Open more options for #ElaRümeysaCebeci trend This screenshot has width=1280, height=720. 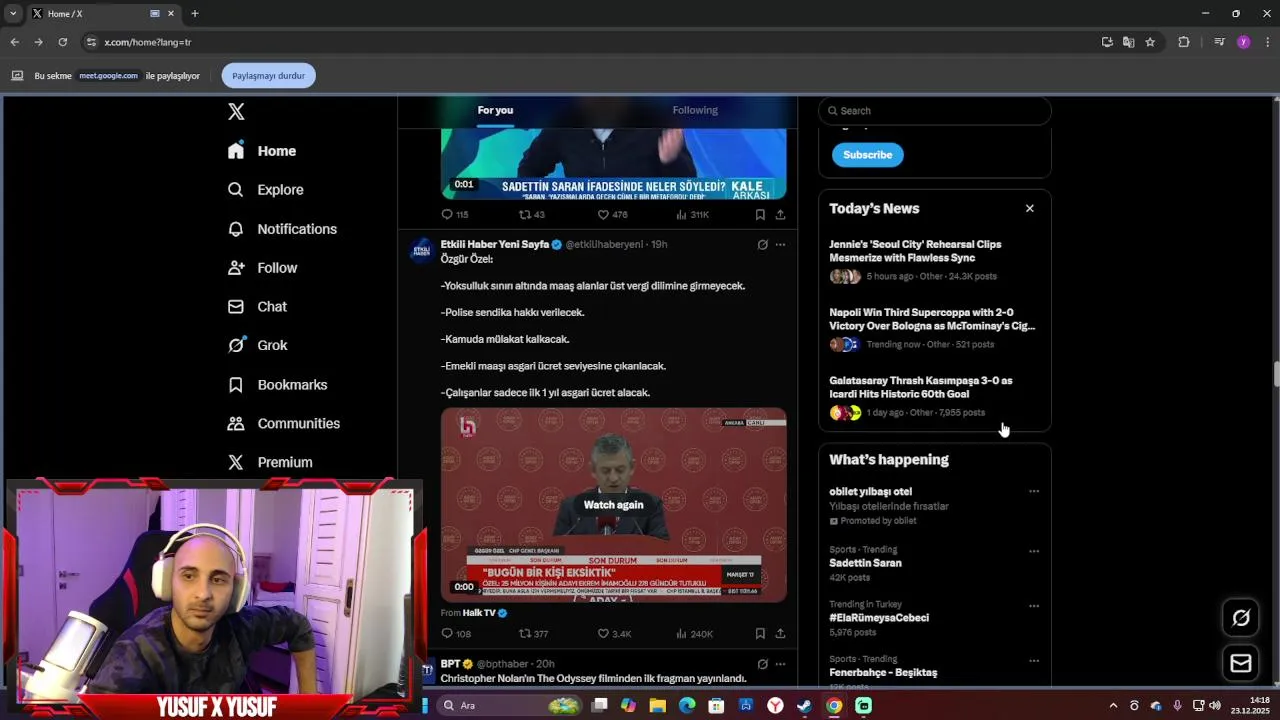tap(1034, 606)
